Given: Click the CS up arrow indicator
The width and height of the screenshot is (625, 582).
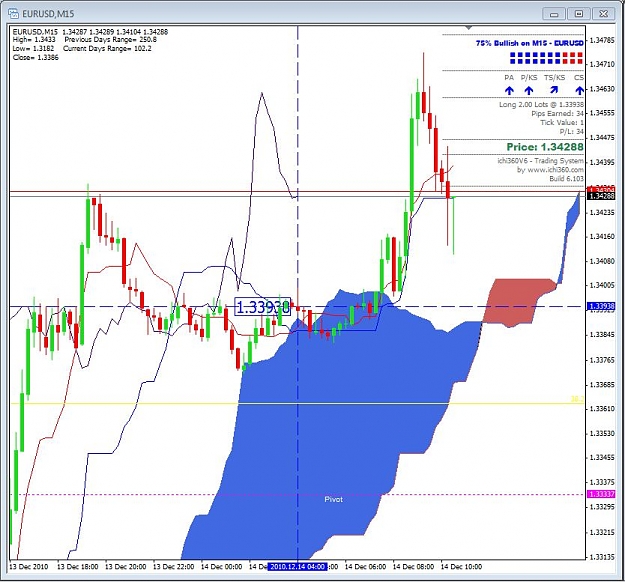Looking at the screenshot, I should [x=580, y=90].
